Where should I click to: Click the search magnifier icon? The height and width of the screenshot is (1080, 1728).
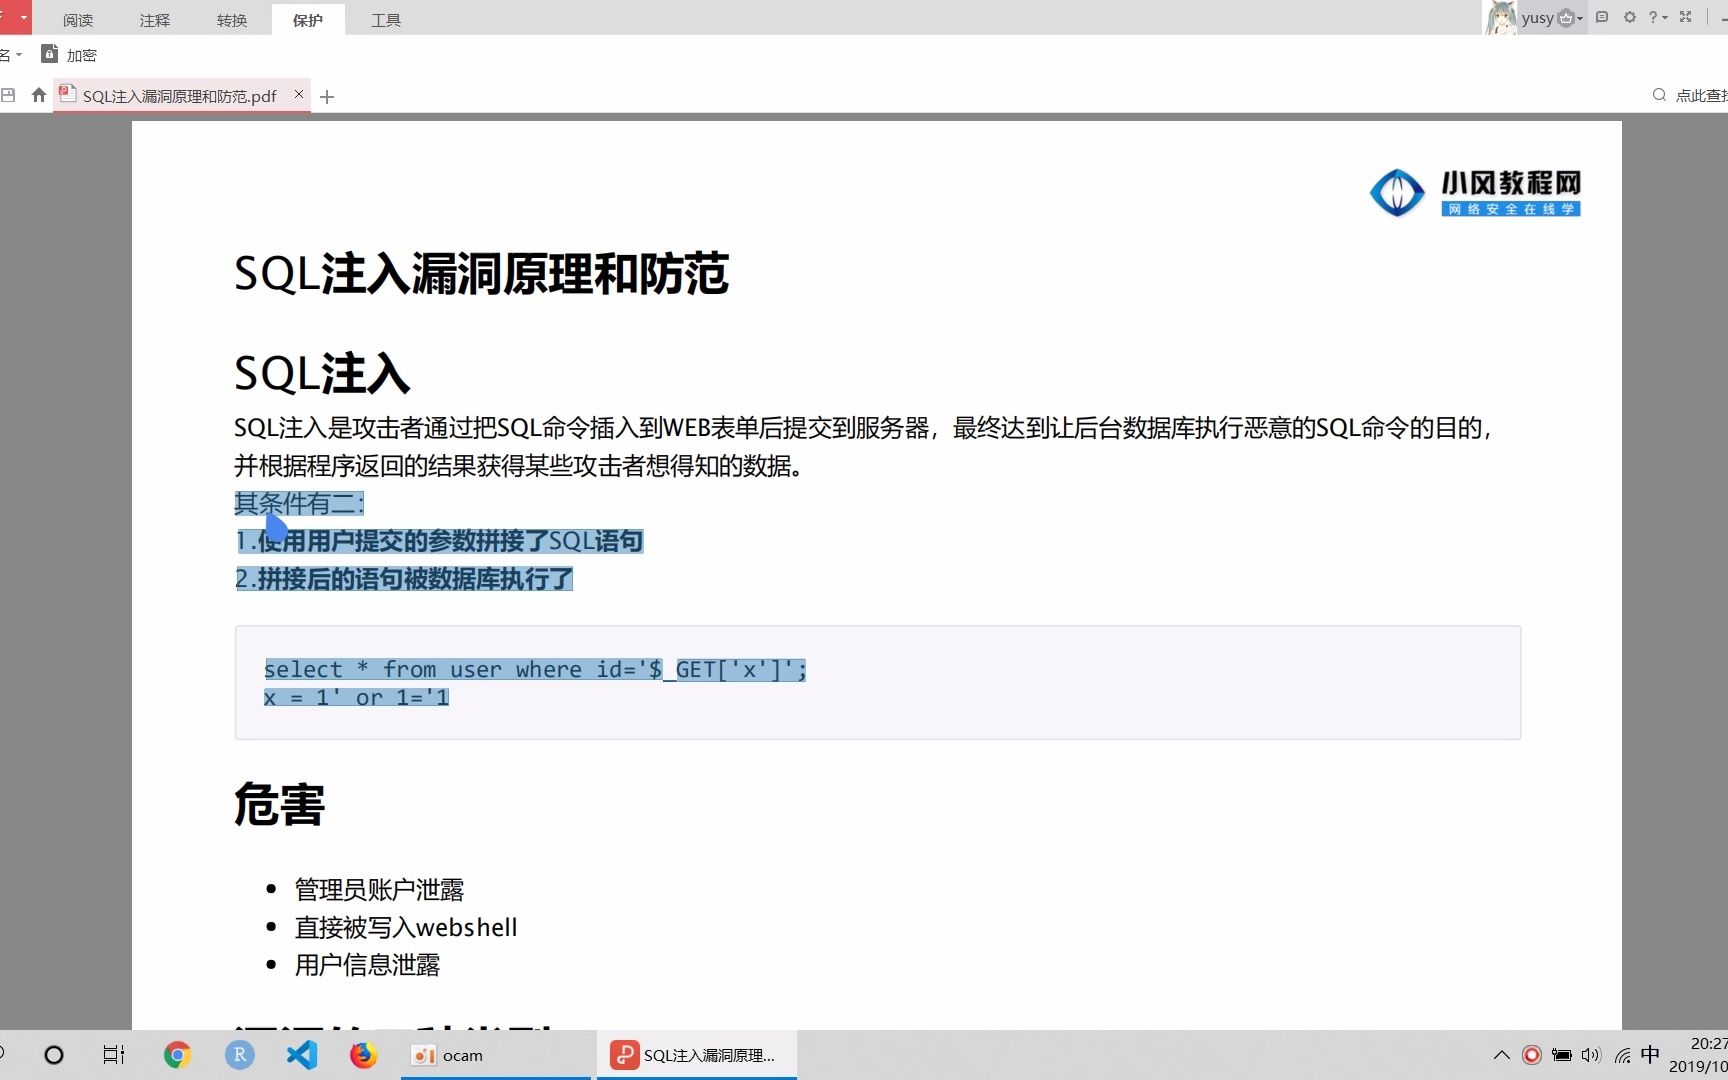pyautogui.click(x=1659, y=95)
